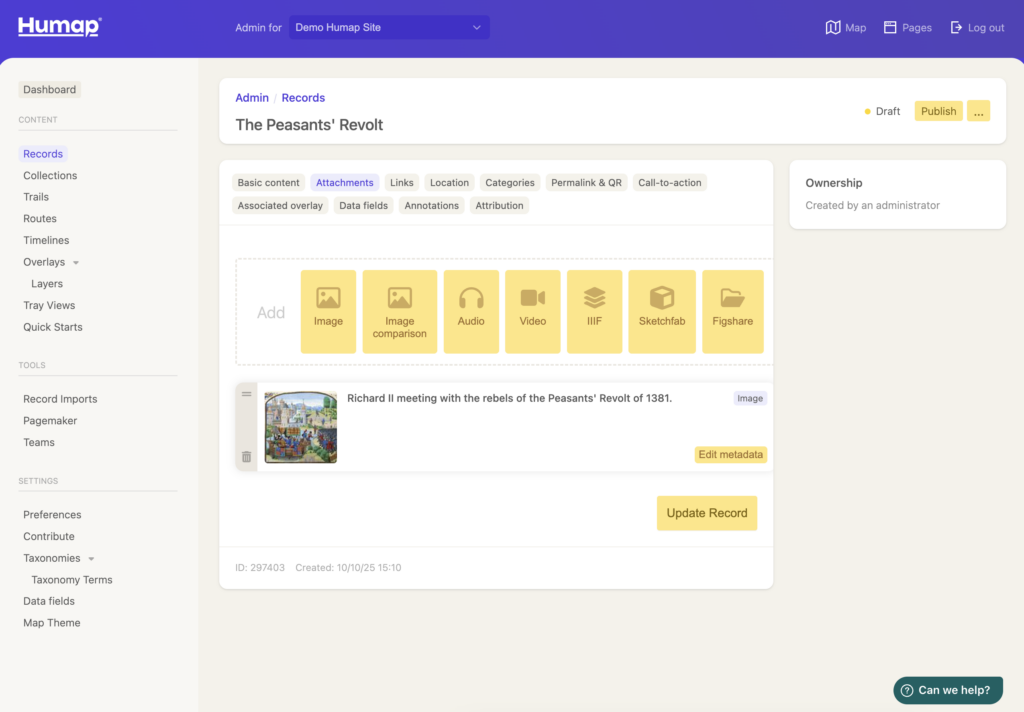Open the more actions ellipsis menu
Image resolution: width=1024 pixels, height=712 pixels.
[979, 111]
